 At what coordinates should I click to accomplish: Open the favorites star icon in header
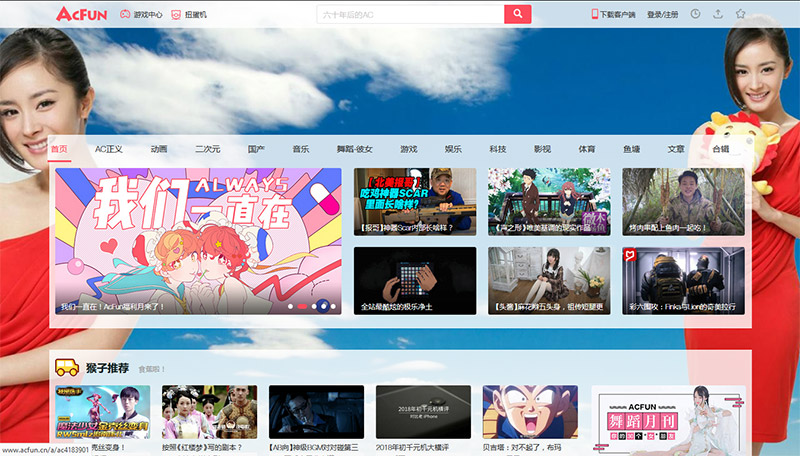(x=740, y=14)
